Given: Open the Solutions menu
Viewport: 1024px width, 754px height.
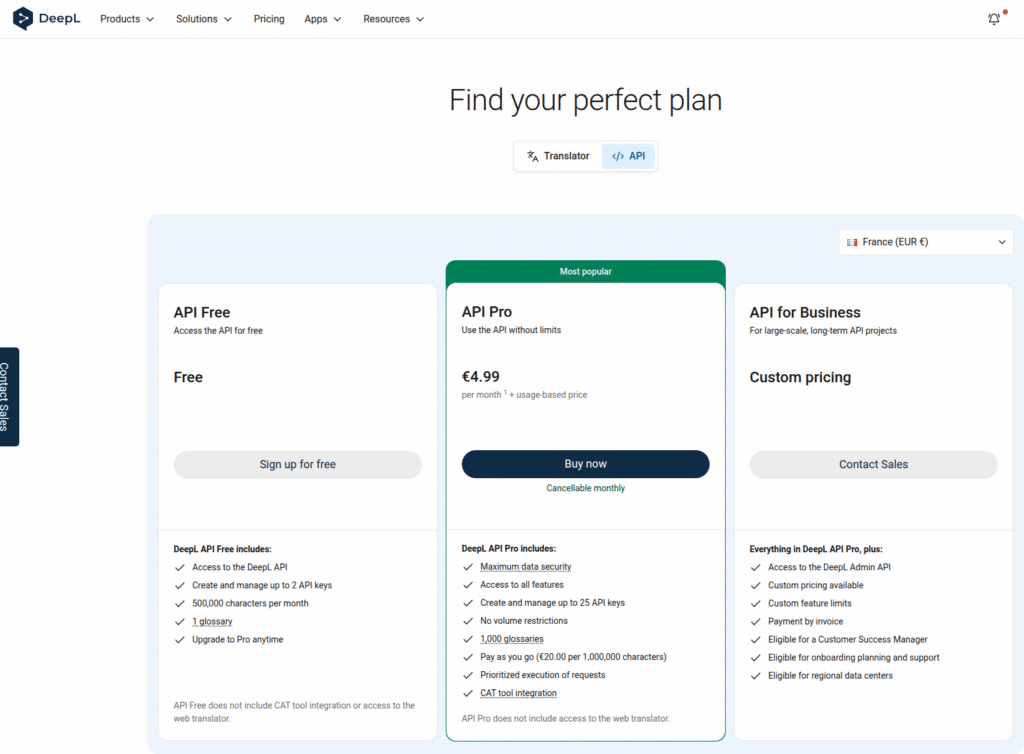Looking at the screenshot, I should (x=203, y=18).
